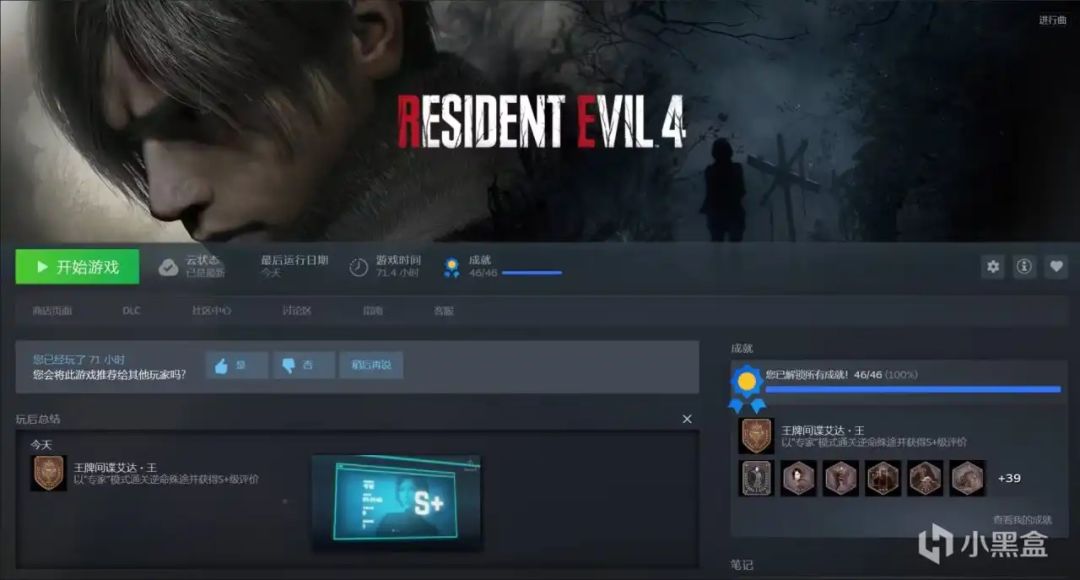Click the shield achievement icon in 成就 panel
The height and width of the screenshot is (580, 1080).
756,435
